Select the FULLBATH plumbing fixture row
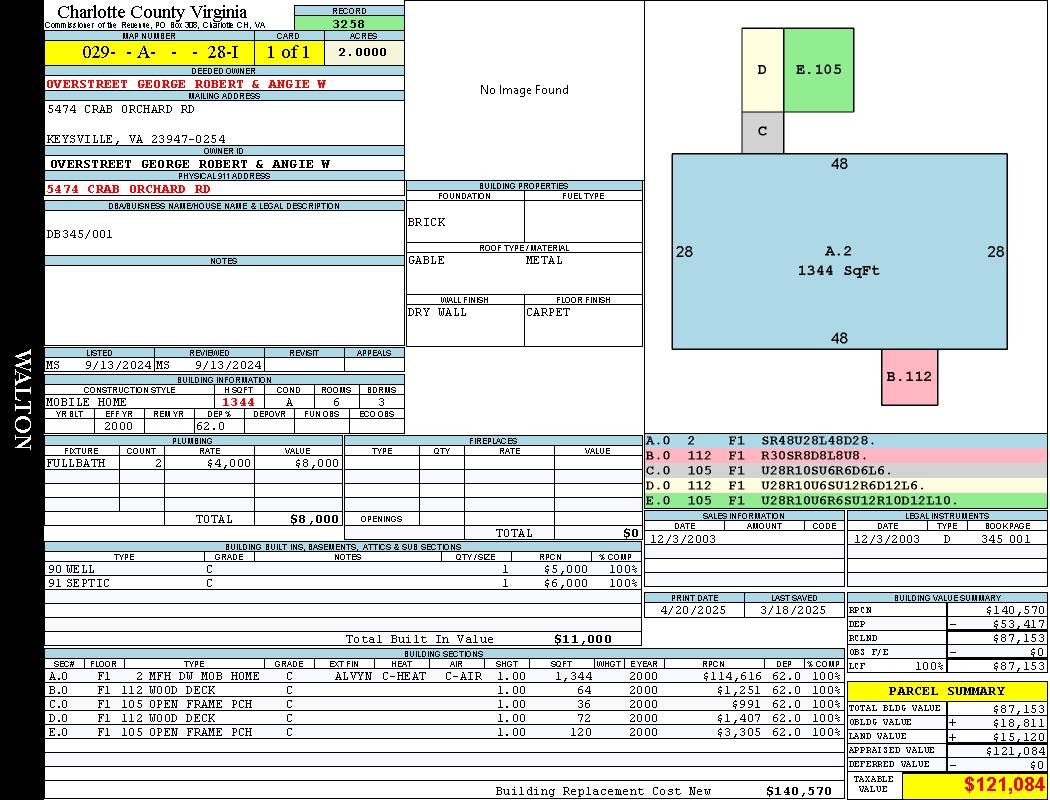Screen dimensions: 1050x800 coord(193,463)
